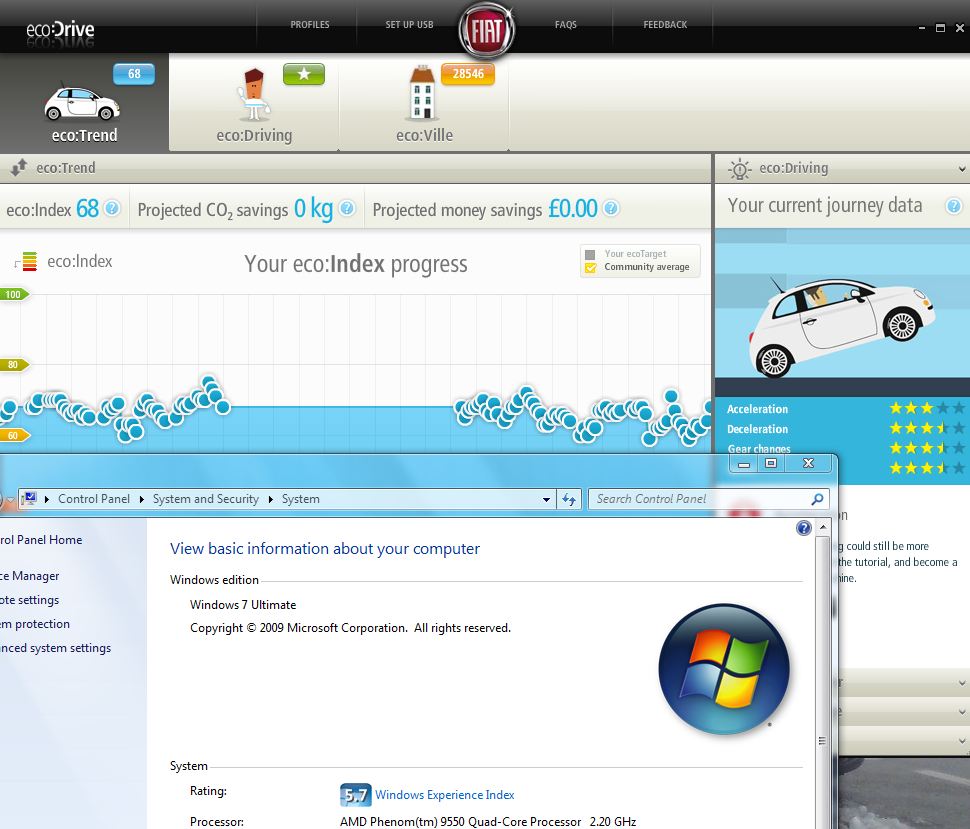
Task: Click the eco:Trend arrows panel icon
Action: click(x=19, y=168)
